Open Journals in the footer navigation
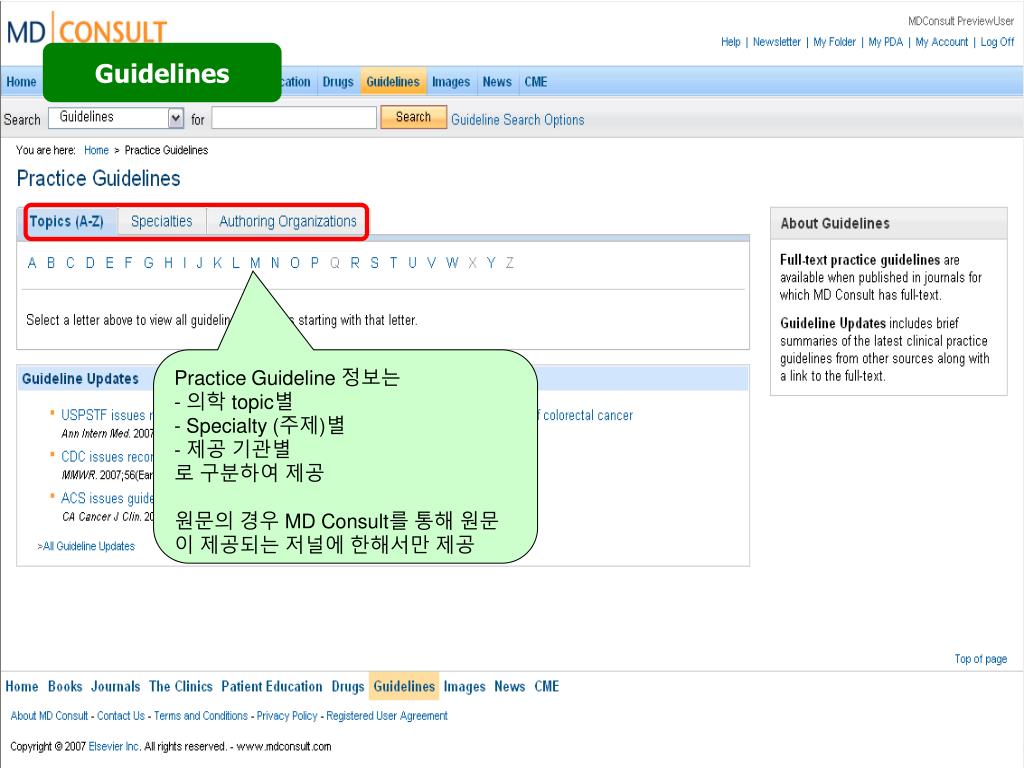Screen dimensions: 1024x768 coord(116,686)
